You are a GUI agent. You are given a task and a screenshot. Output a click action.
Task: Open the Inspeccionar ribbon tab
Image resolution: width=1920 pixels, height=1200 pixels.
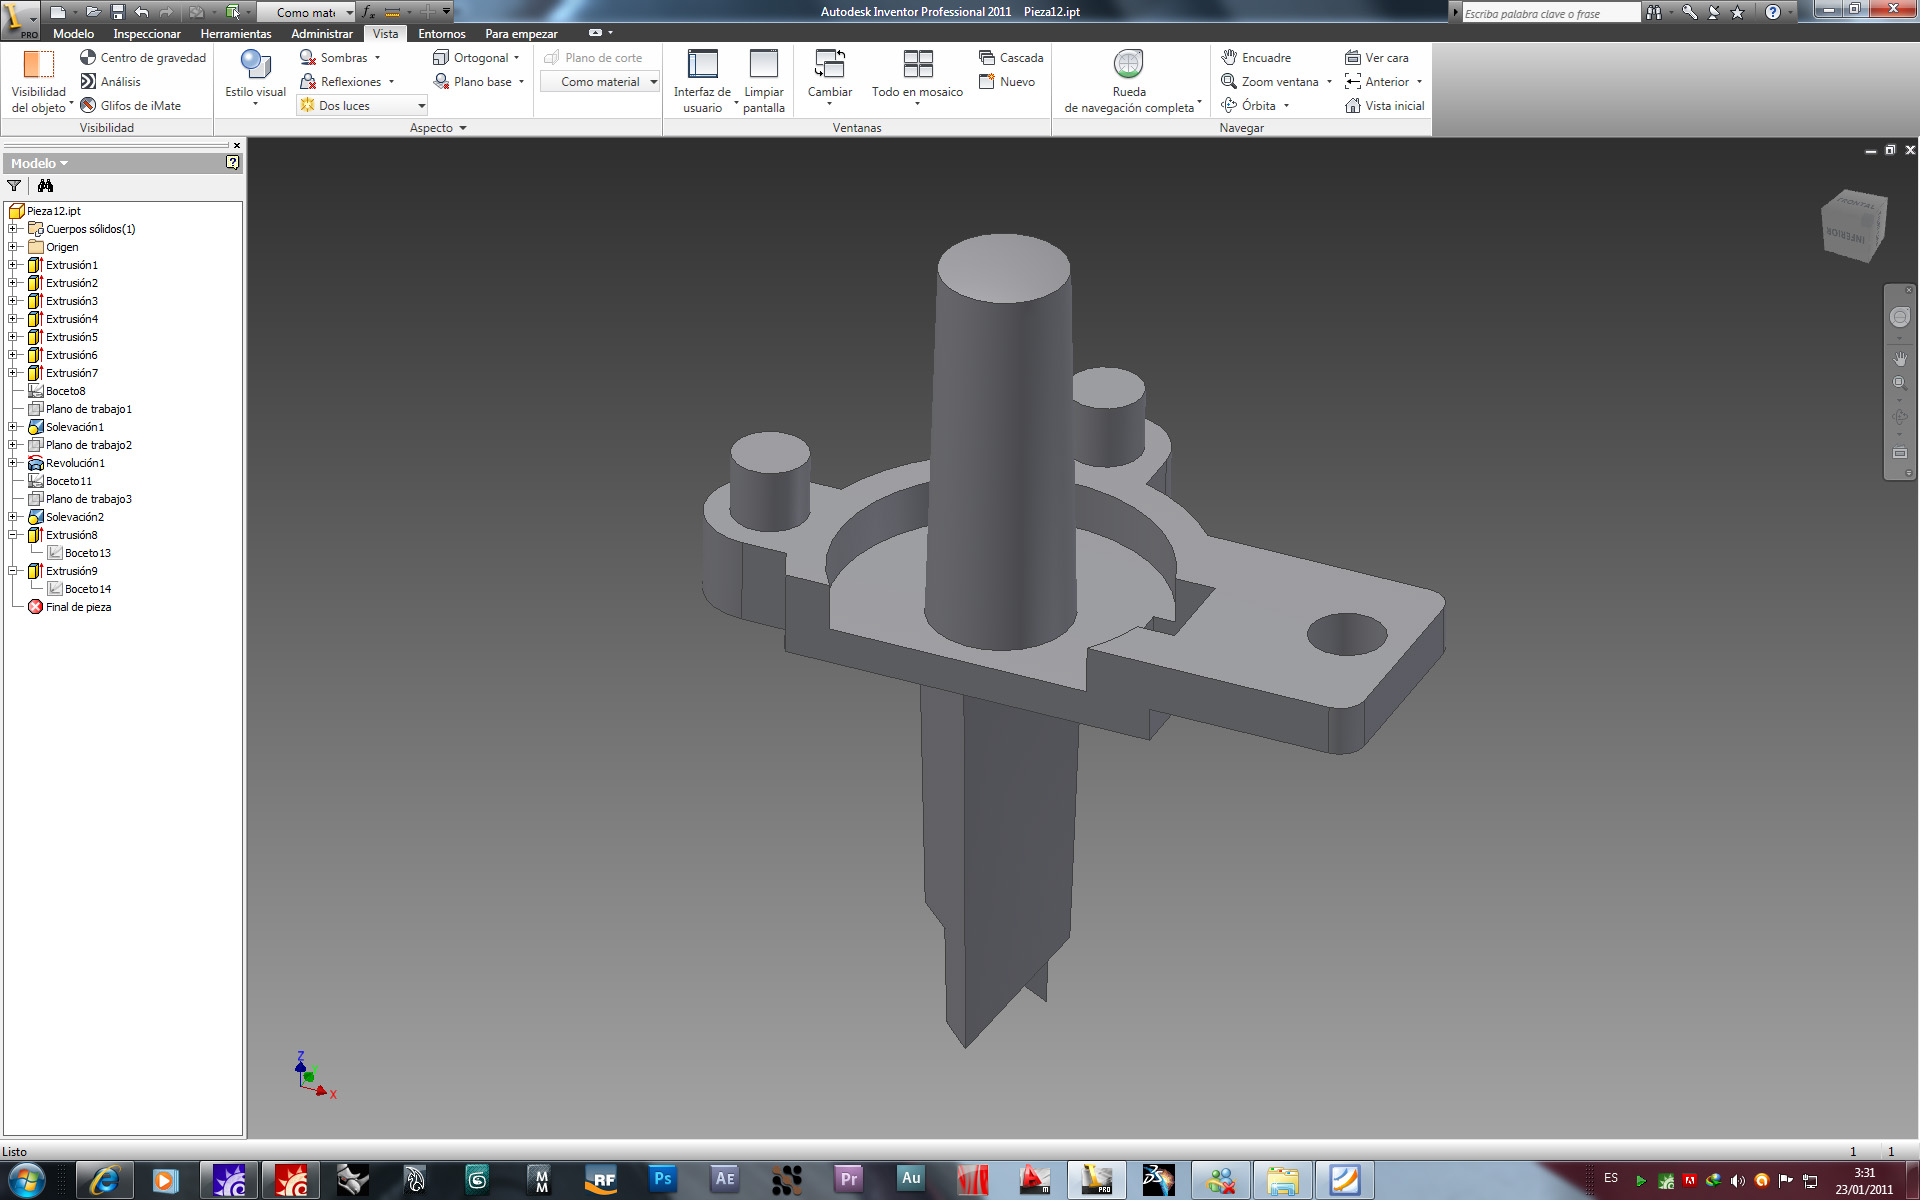147,34
